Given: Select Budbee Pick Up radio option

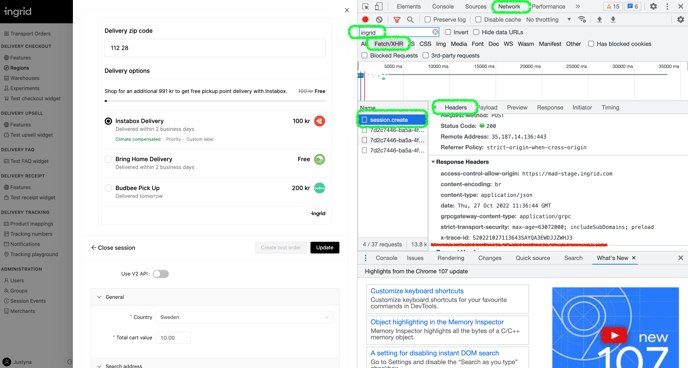Looking at the screenshot, I should [108, 188].
